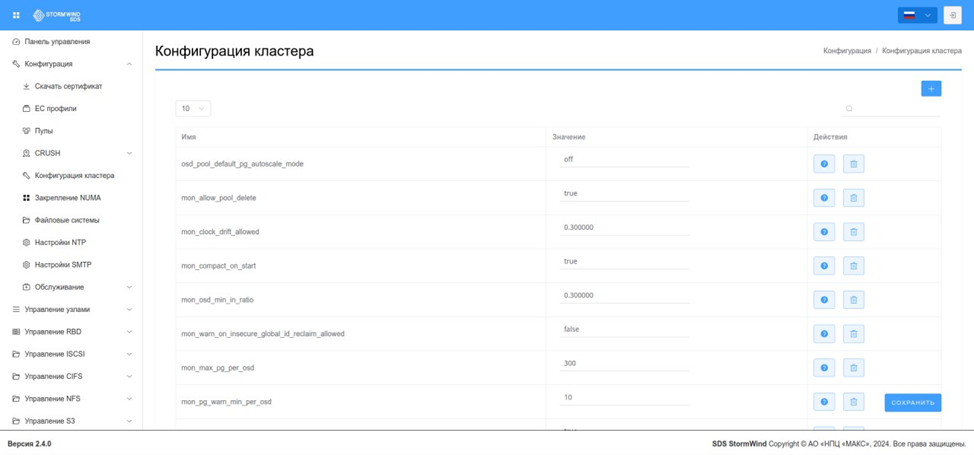Collapse the Конфигурация sidebar section

pos(129,64)
